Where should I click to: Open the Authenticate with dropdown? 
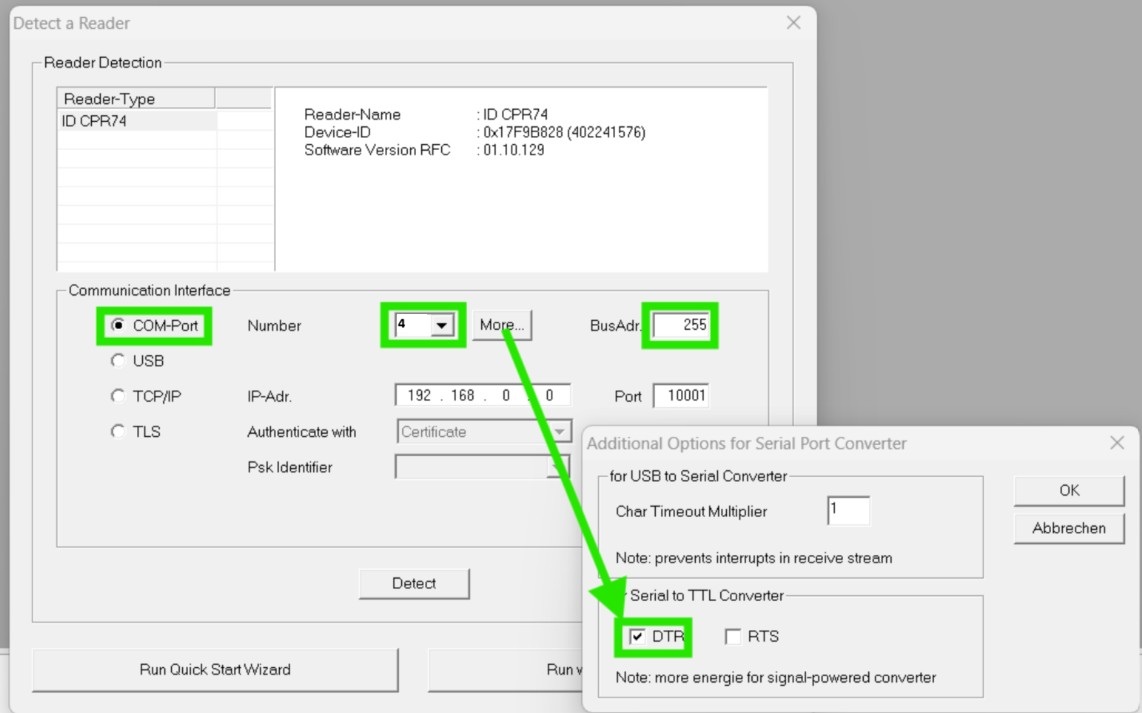(x=483, y=432)
